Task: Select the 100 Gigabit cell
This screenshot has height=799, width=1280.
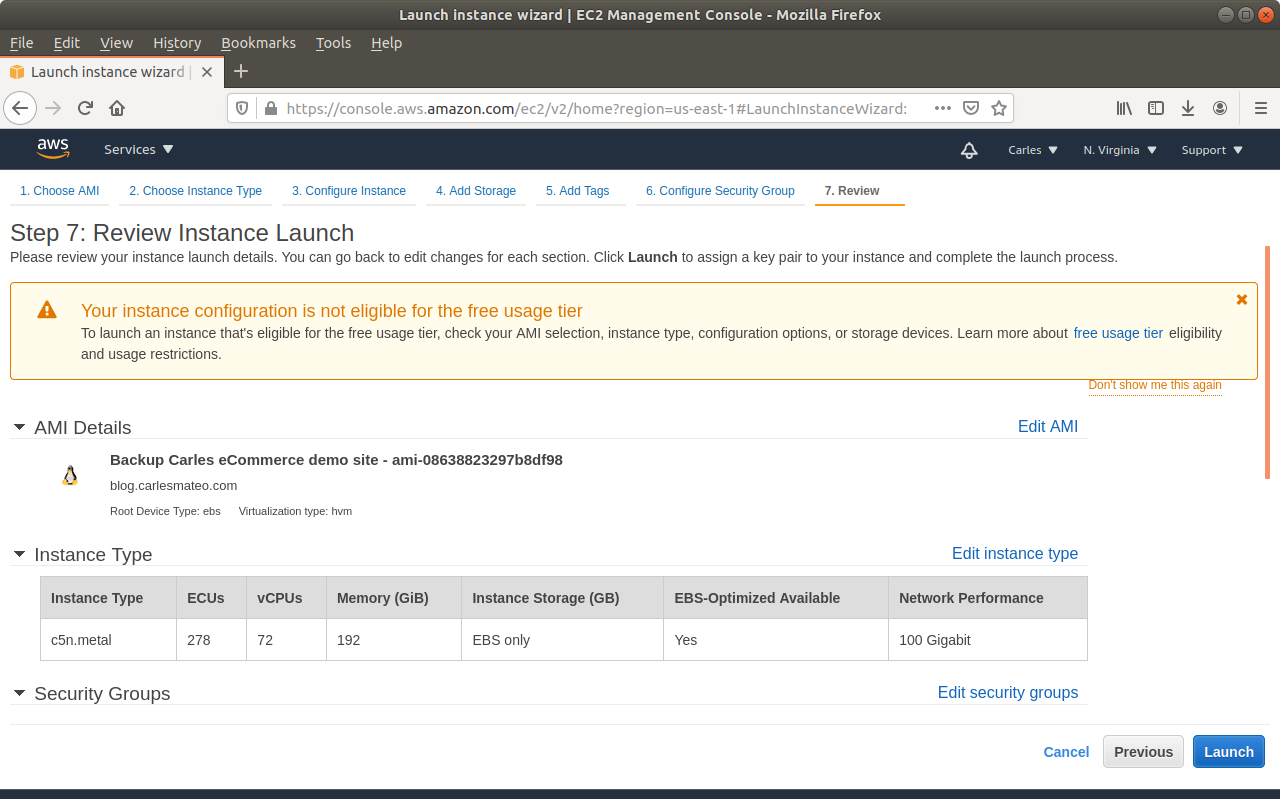Action: (987, 640)
